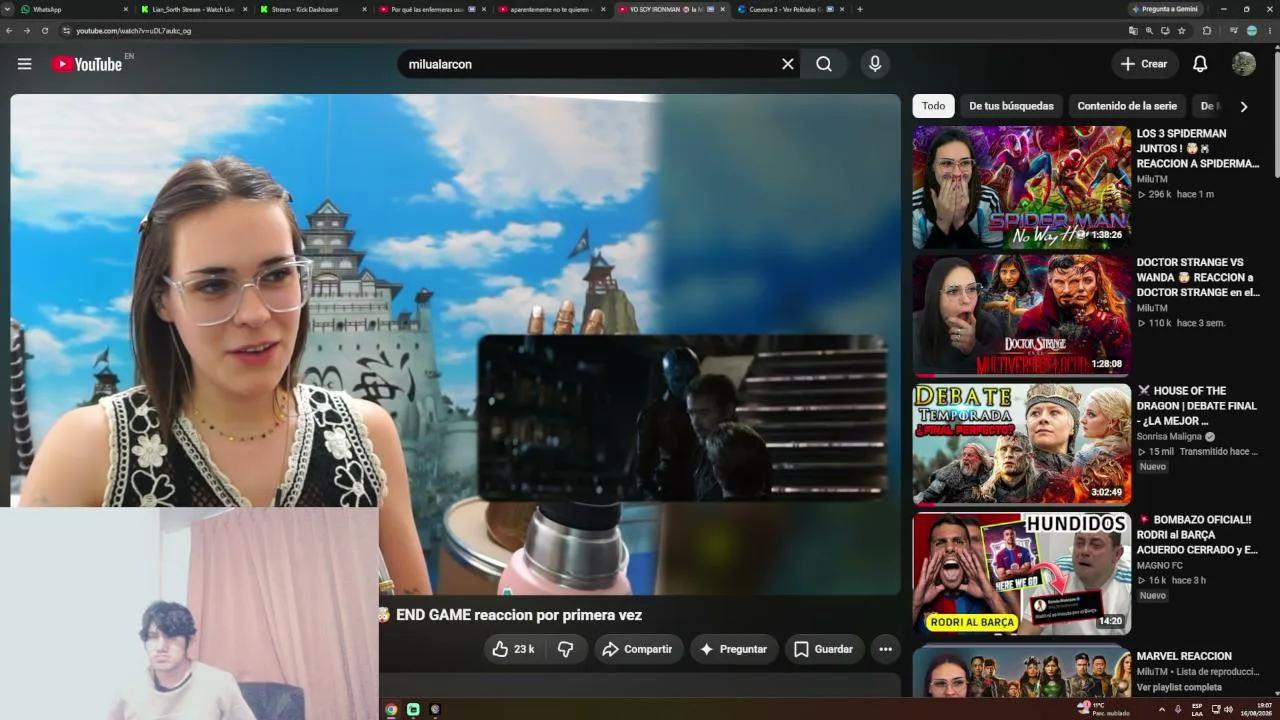Click the Preguntar button

click(x=733, y=649)
